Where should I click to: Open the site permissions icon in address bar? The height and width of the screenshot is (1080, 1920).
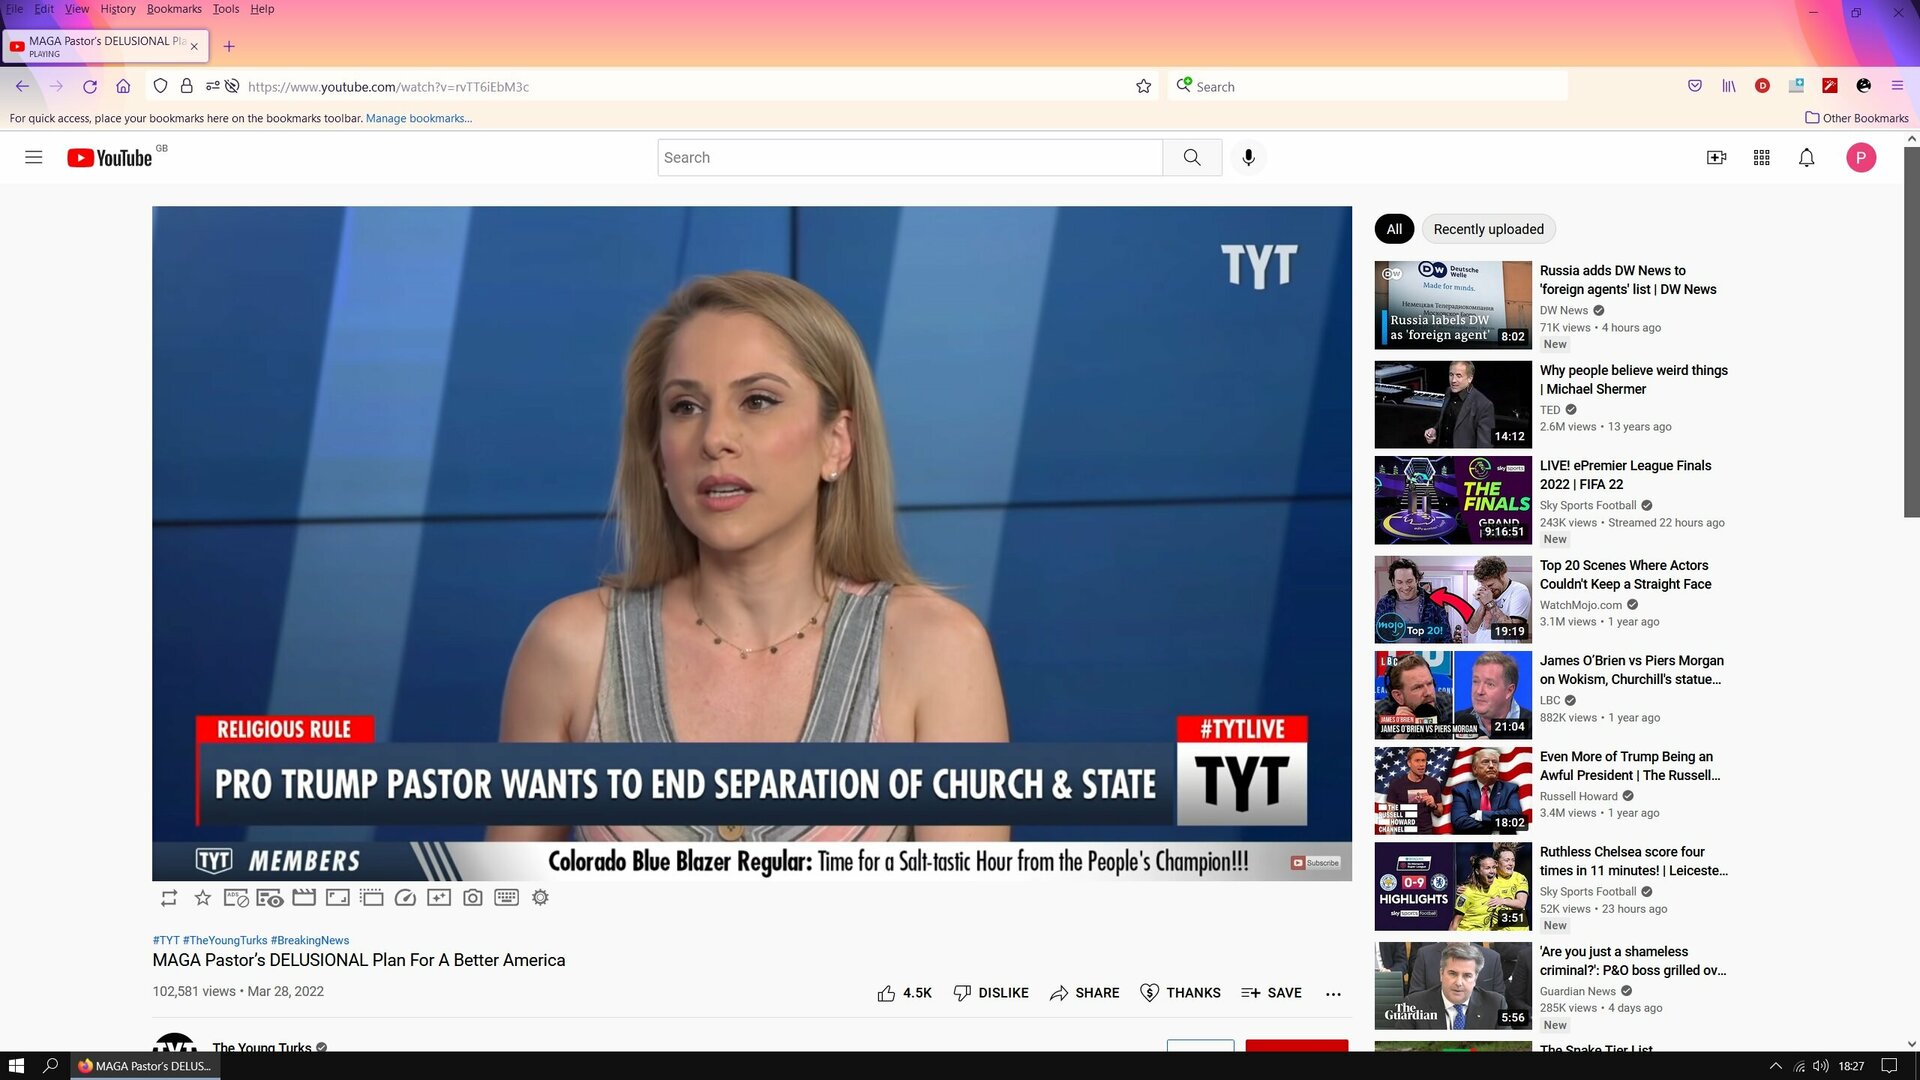pyautogui.click(x=212, y=87)
